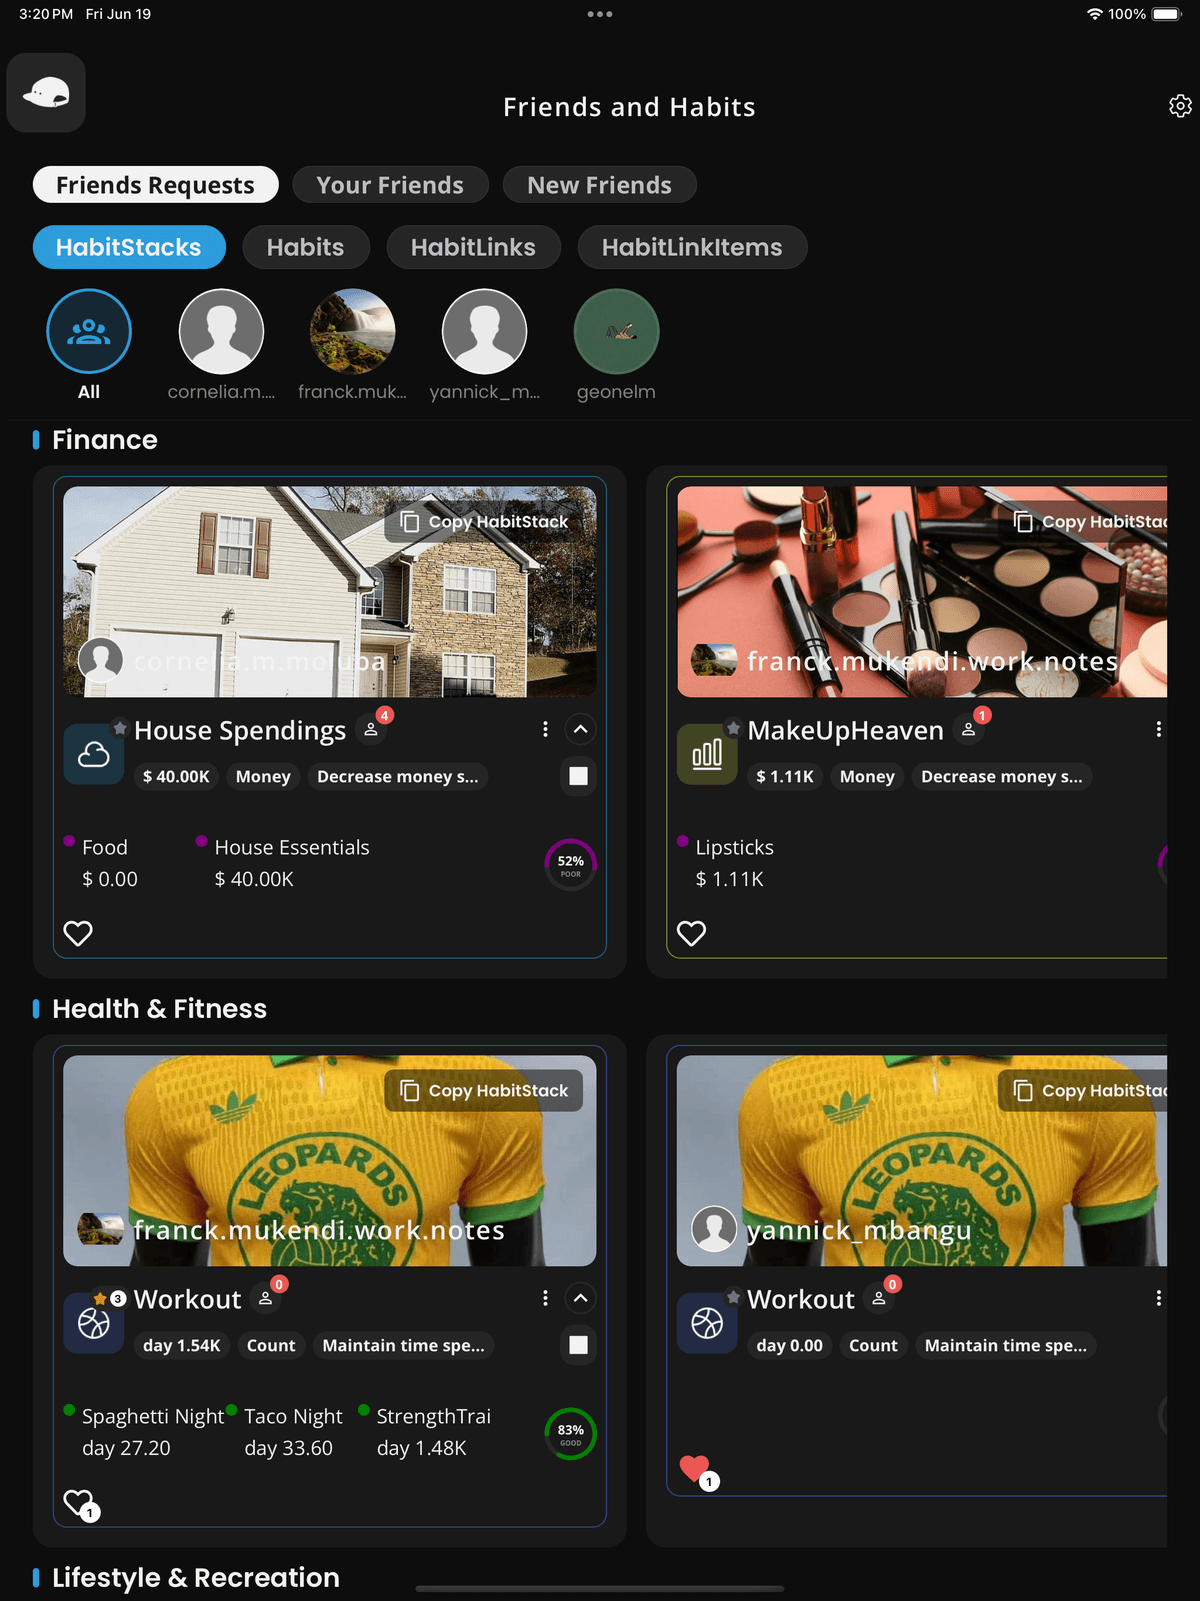This screenshot has width=1200, height=1601.
Task: Click franck's Workout basketball icon
Action: coord(94,1323)
